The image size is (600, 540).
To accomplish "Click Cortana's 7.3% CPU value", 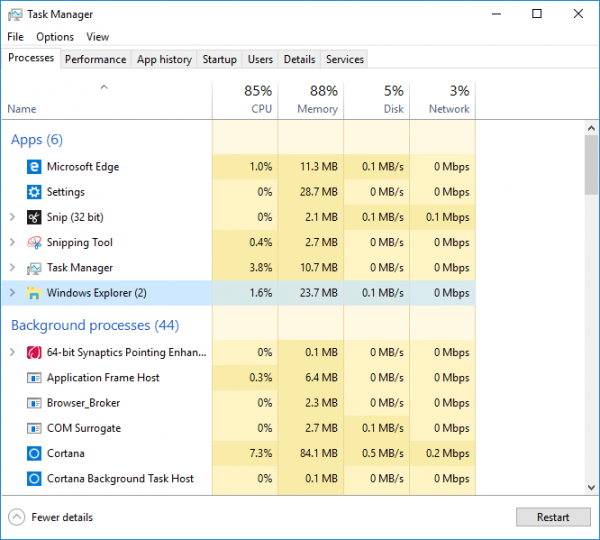I will click(x=261, y=454).
